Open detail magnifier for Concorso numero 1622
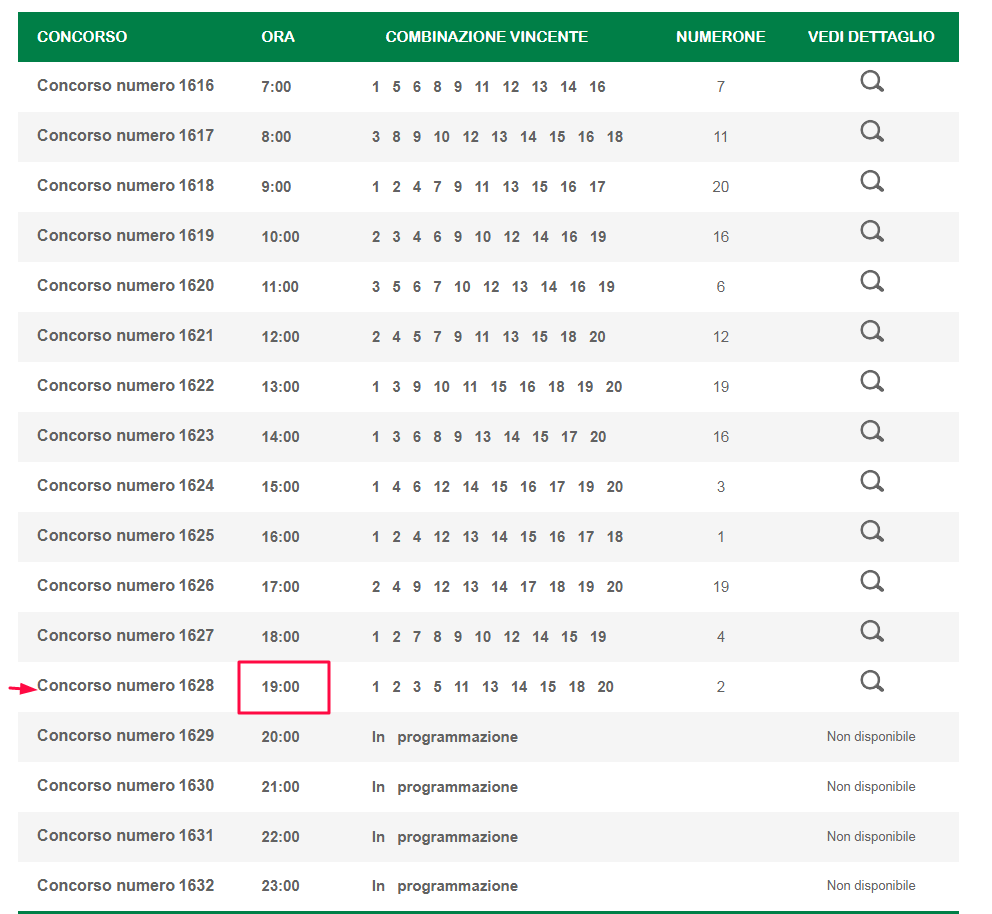 872,381
